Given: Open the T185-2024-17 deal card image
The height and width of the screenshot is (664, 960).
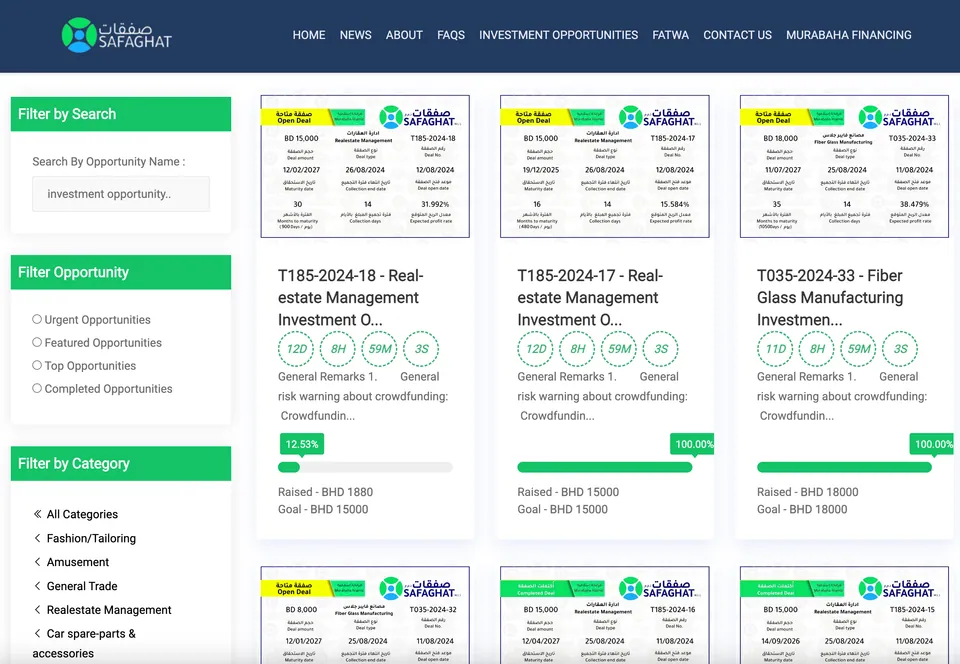Looking at the screenshot, I should pyautogui.click(x=604, y=166).
